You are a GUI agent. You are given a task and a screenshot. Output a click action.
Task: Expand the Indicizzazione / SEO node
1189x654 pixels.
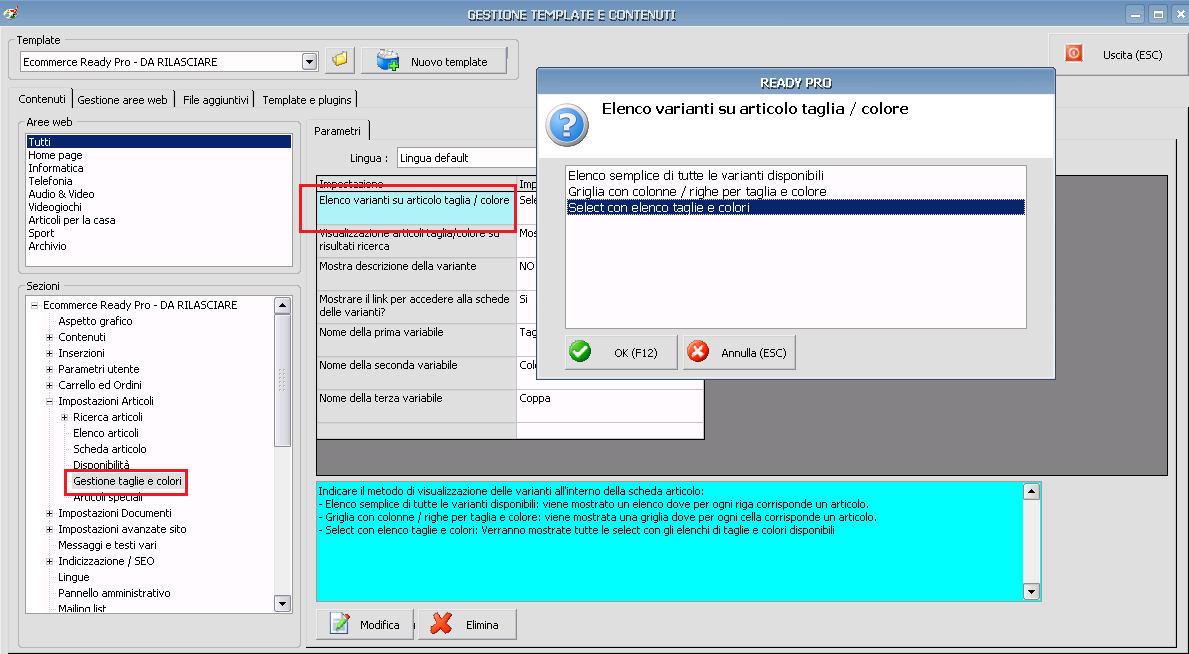(49, 561)
